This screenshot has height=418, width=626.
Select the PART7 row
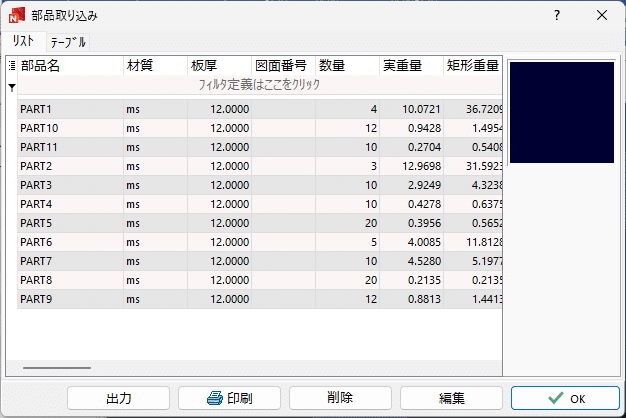[260, 261]
